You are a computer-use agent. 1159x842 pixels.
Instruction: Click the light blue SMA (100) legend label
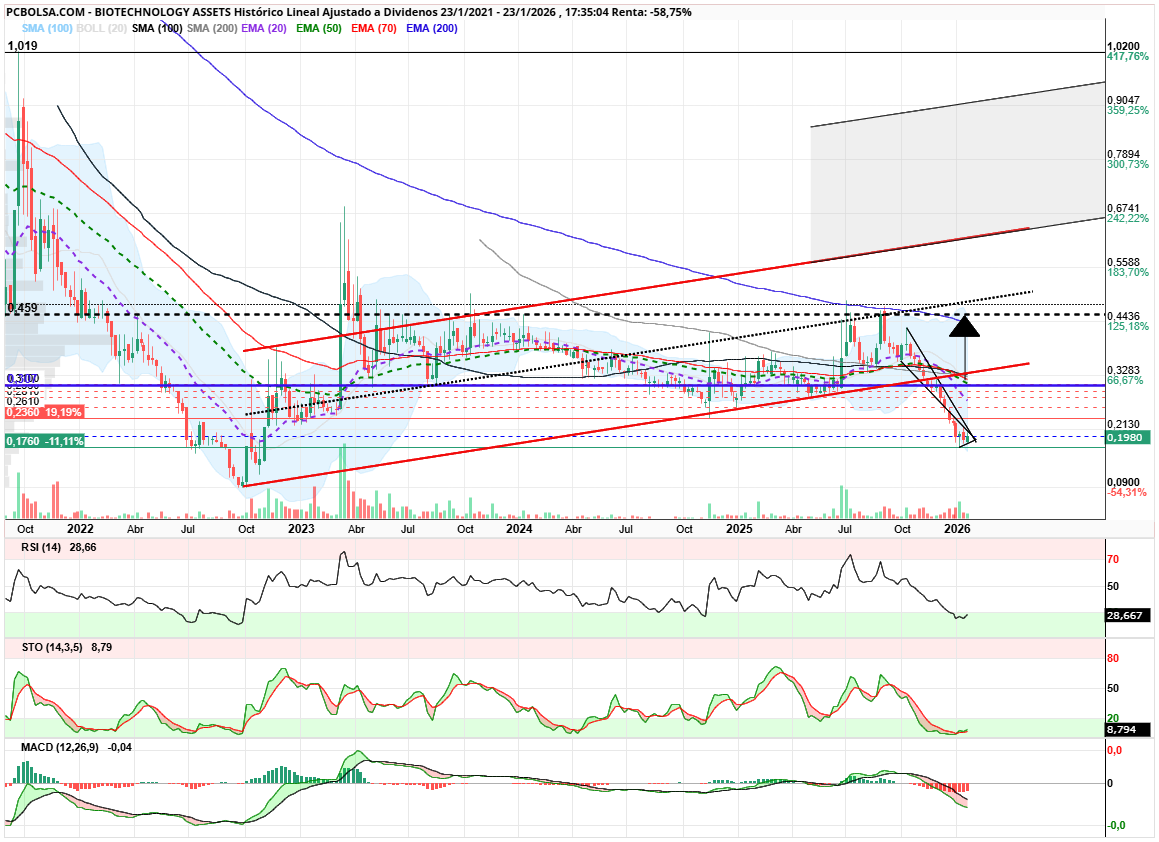click(x=47, y=28)
